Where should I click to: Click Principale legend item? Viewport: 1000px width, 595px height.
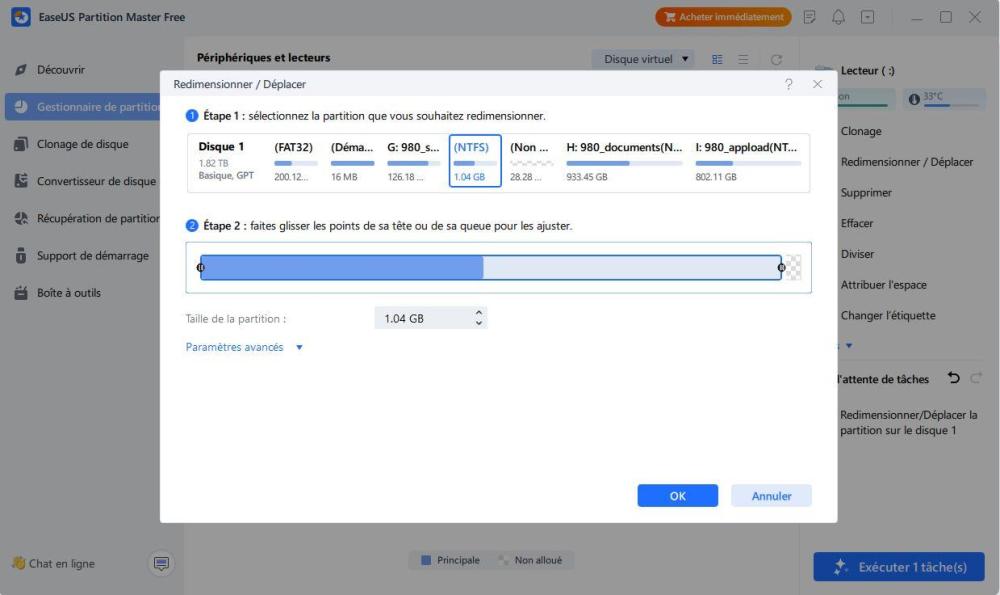[450, 560]
